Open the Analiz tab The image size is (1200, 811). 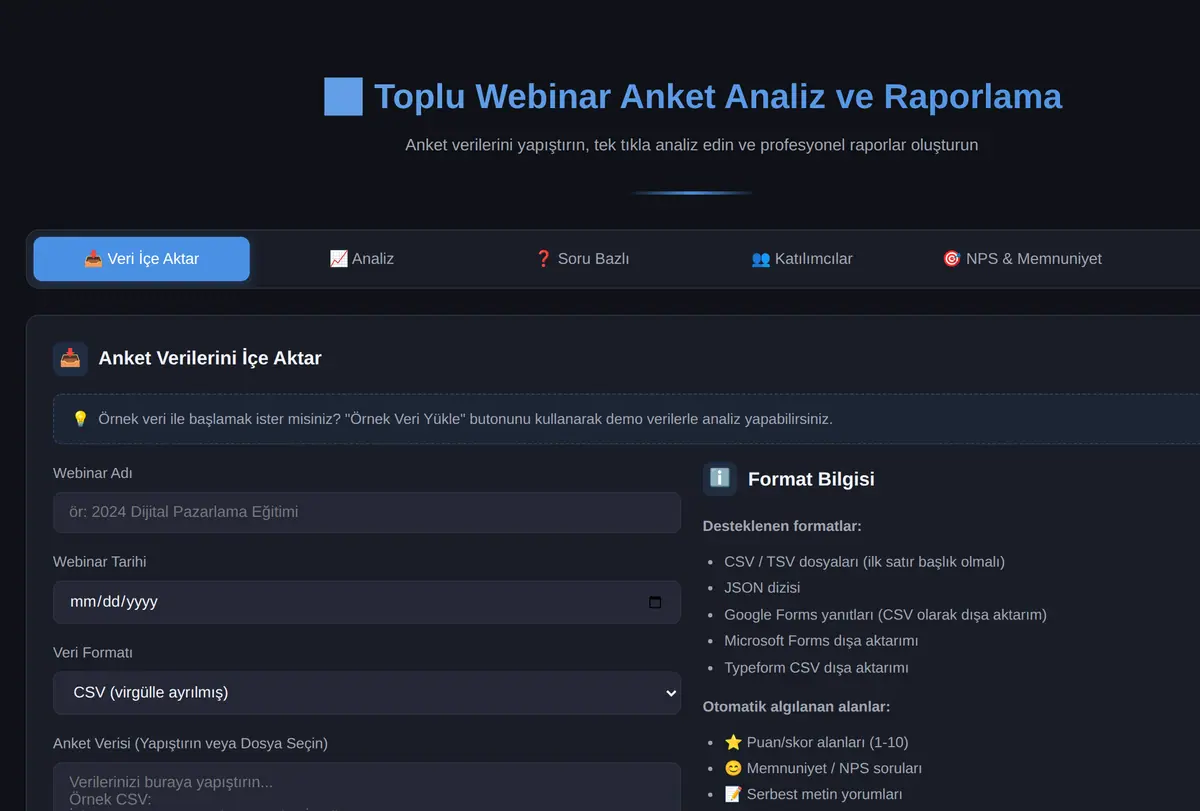(x=362, y=259)
